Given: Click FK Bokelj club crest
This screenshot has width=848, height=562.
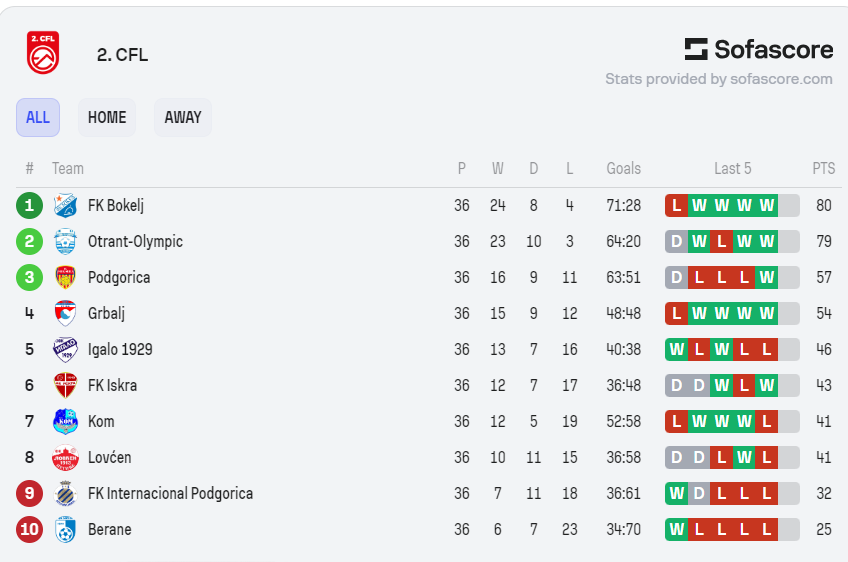Looking at the screenshot, I should (x=65, y=206).
